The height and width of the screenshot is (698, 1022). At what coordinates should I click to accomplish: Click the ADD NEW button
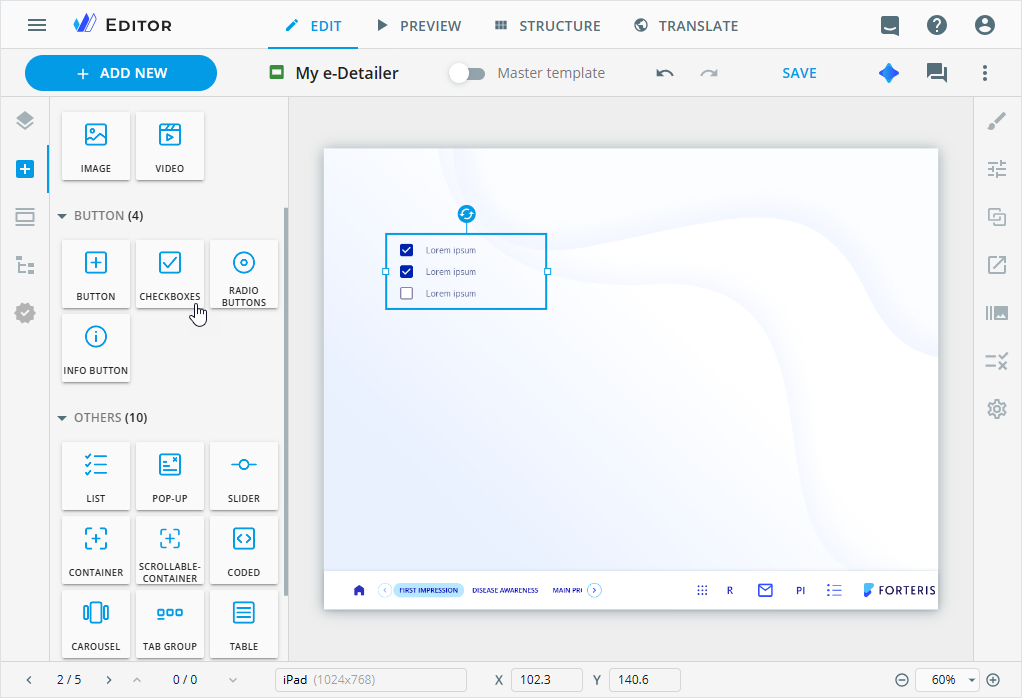point(121,73)
